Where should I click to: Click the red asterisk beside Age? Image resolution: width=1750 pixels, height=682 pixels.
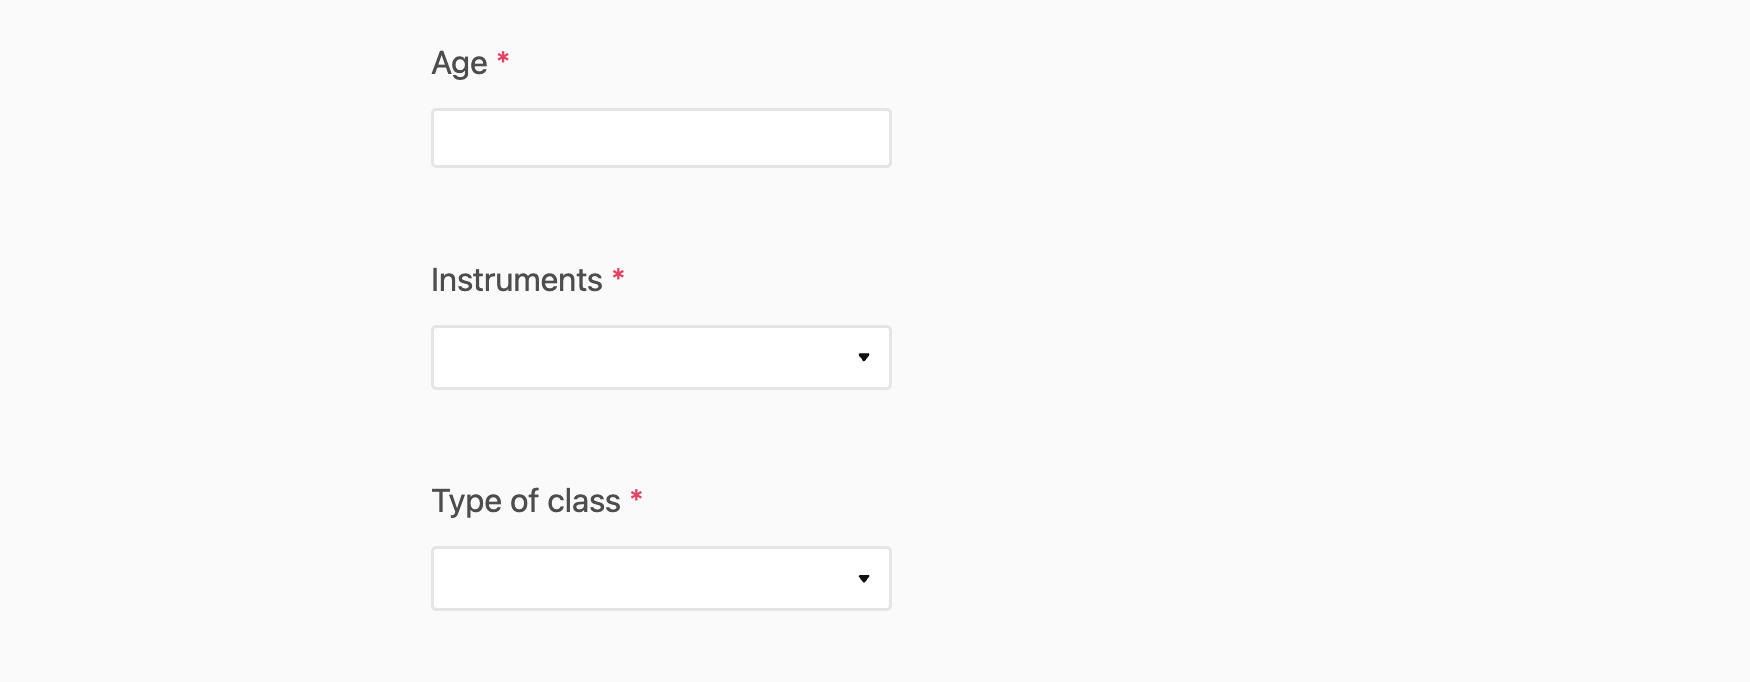pos(503,60)
